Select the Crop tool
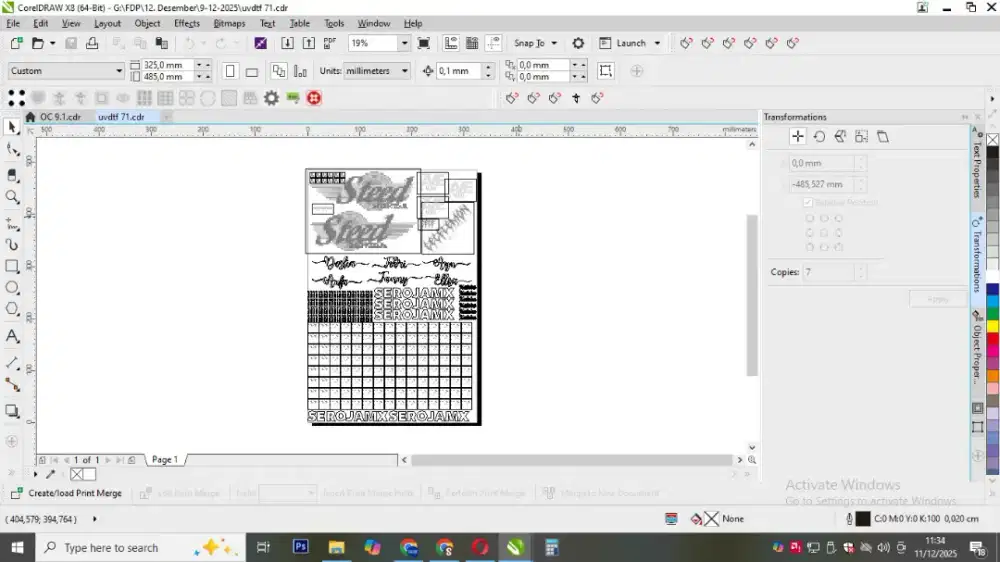 click(x=11, y=174)
